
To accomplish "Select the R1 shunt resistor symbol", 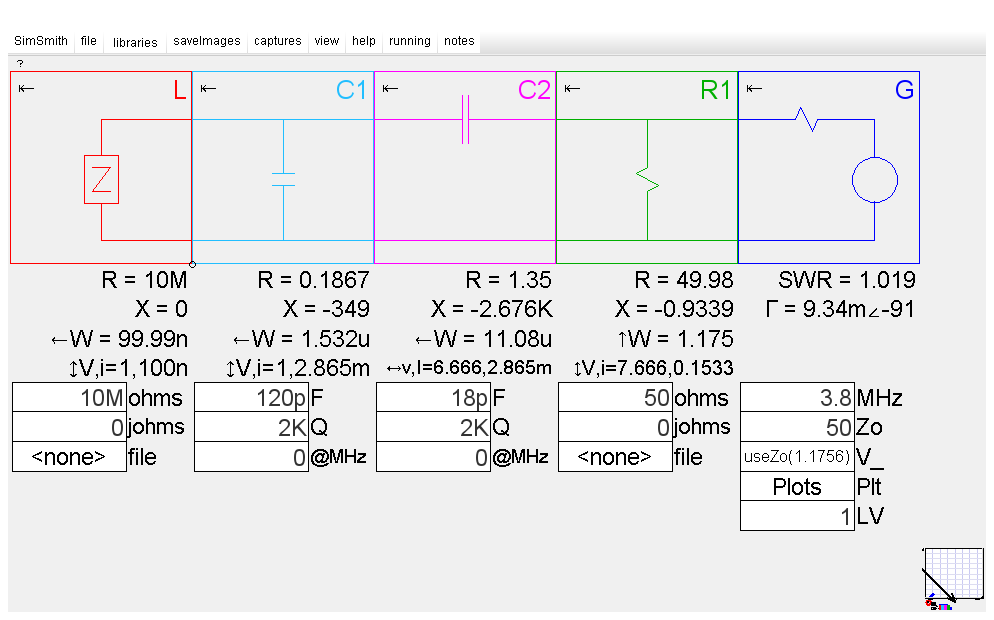I will (x=647, y=179).
